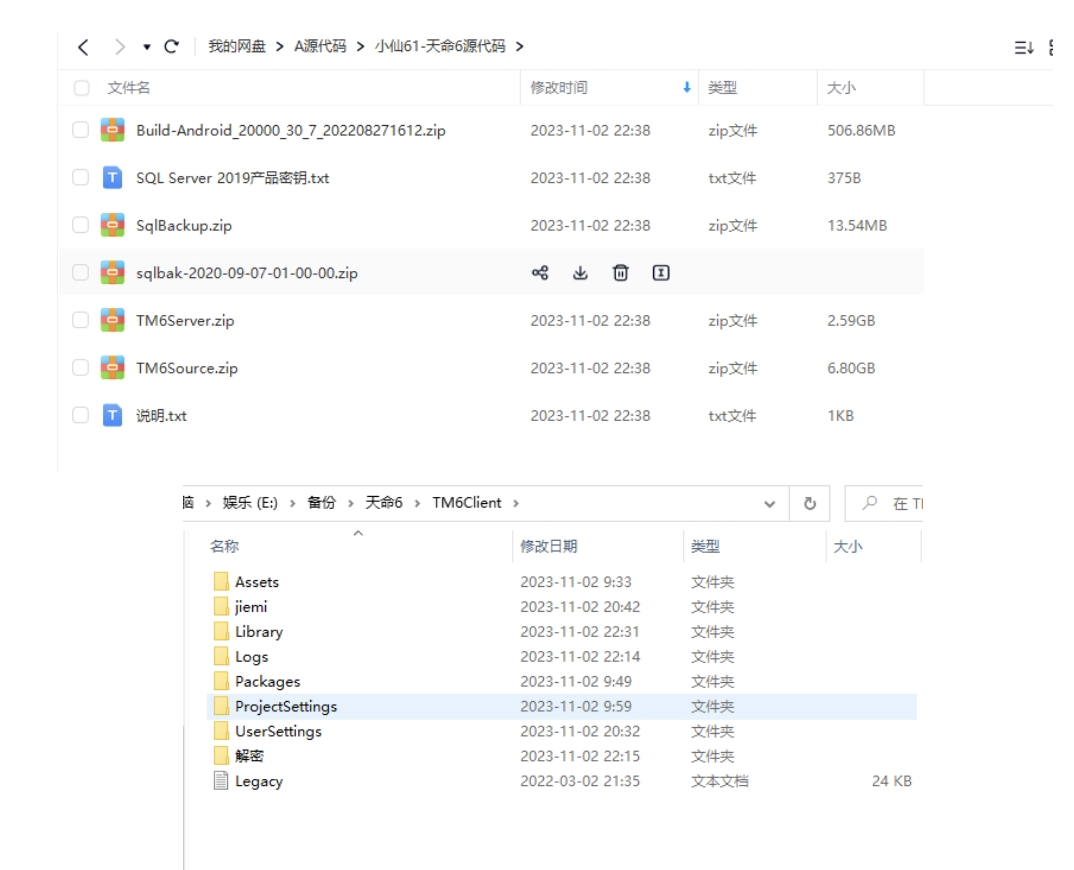1074x870 pixels.
Task: Check the box for sqlbak-2020-09-07-01-00-00.zip
Action: tap(81, 273)
